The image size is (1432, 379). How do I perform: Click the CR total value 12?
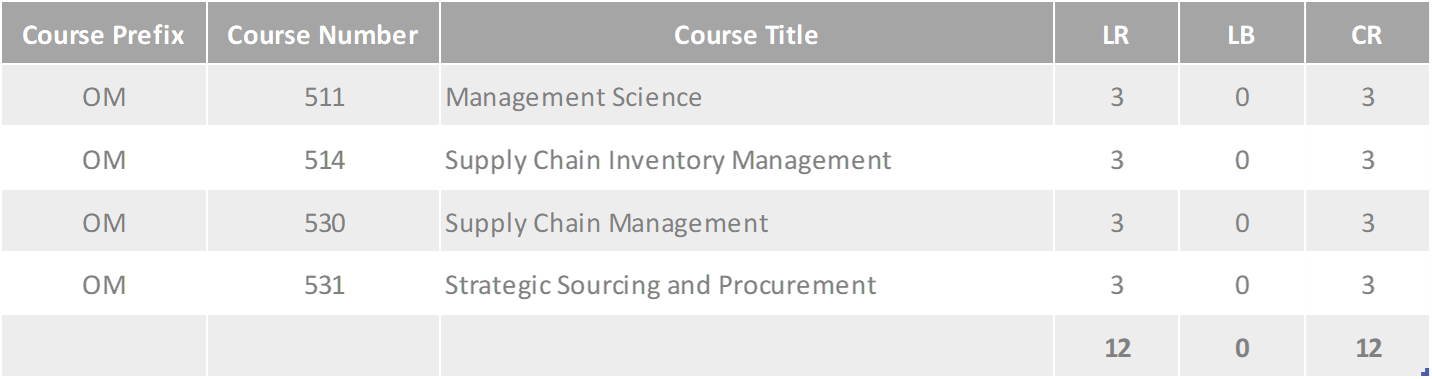coord(1368,348)
